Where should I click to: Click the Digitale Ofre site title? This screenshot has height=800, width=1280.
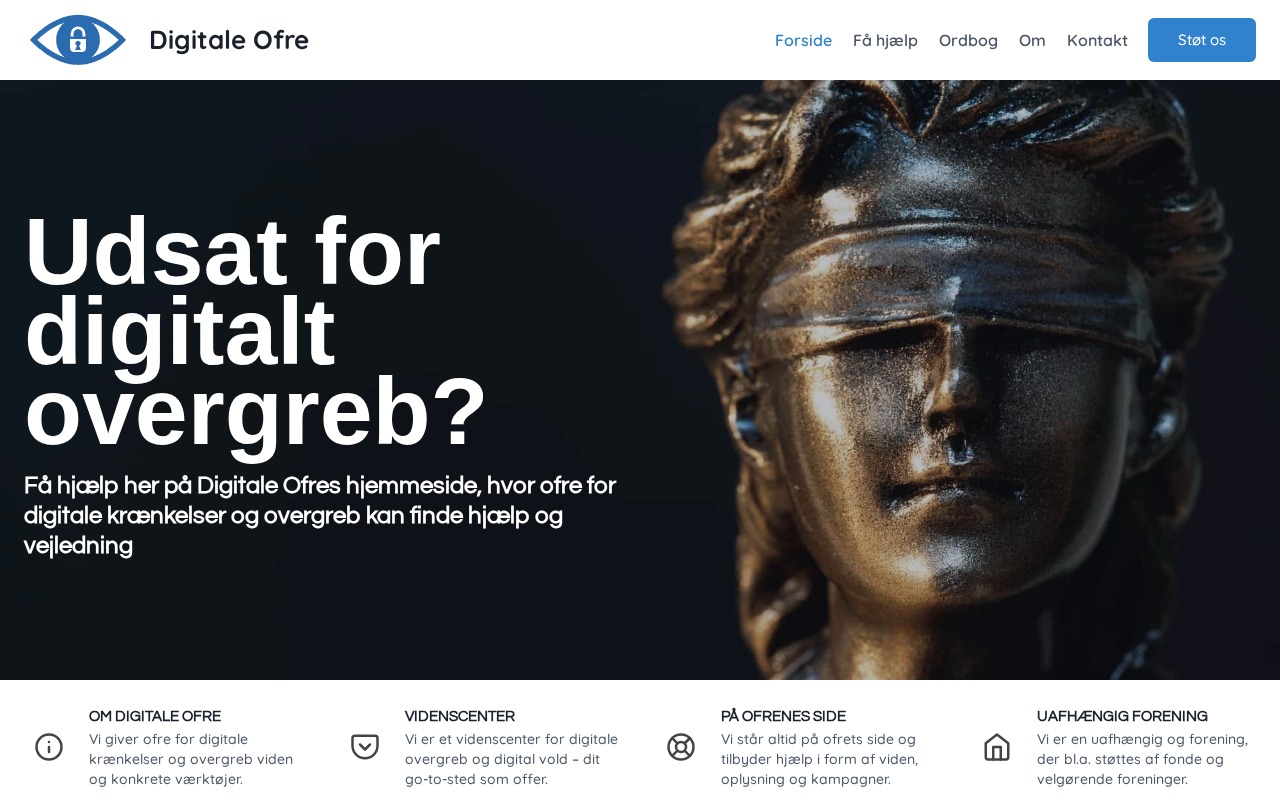pyautogui.click(x=229, y=40)
